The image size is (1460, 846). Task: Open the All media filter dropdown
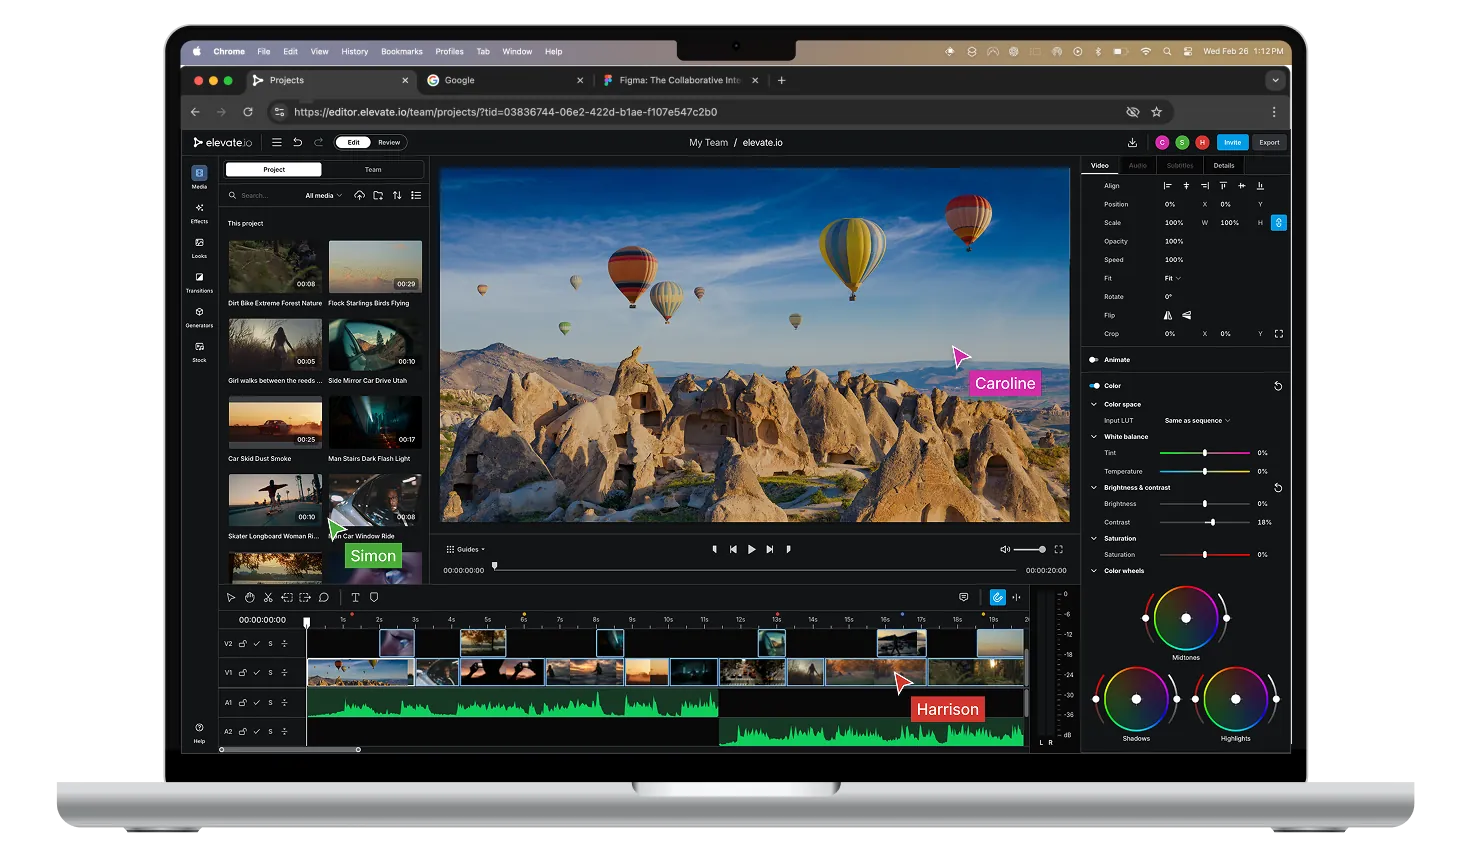point(323,195)
